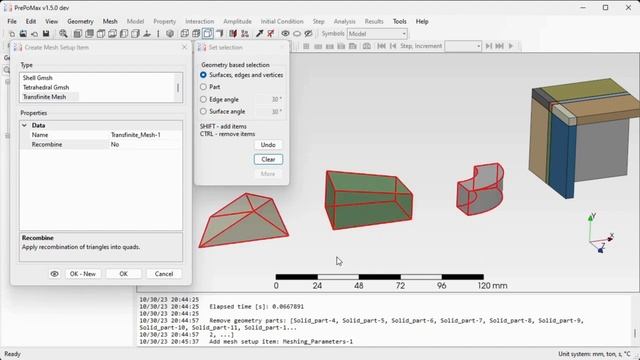The height and width of the screenshot is (360, 640).
Task: Click the Edge angle value field
Action: 270,100
